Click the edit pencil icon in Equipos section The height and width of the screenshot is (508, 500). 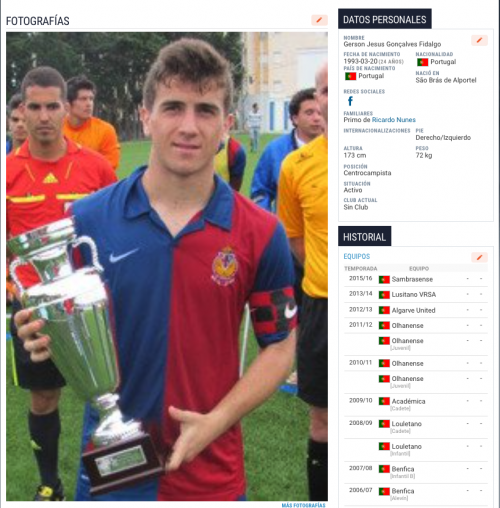tap(479, 257)
